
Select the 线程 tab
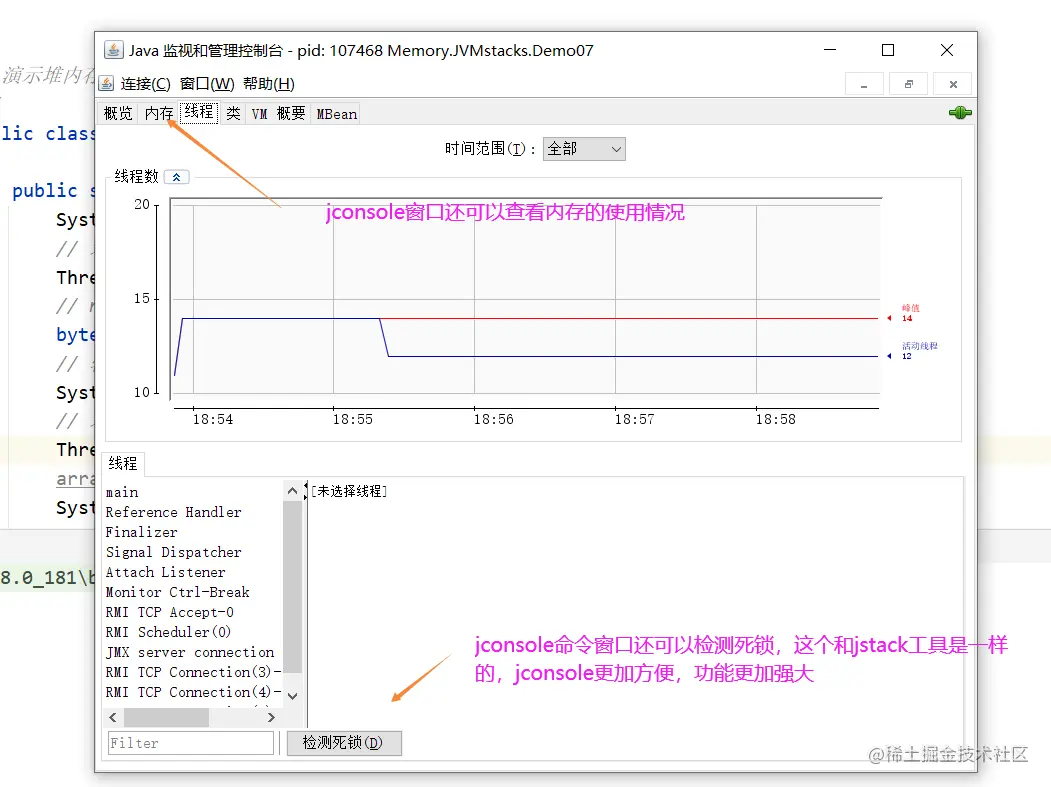click(199, 112)
